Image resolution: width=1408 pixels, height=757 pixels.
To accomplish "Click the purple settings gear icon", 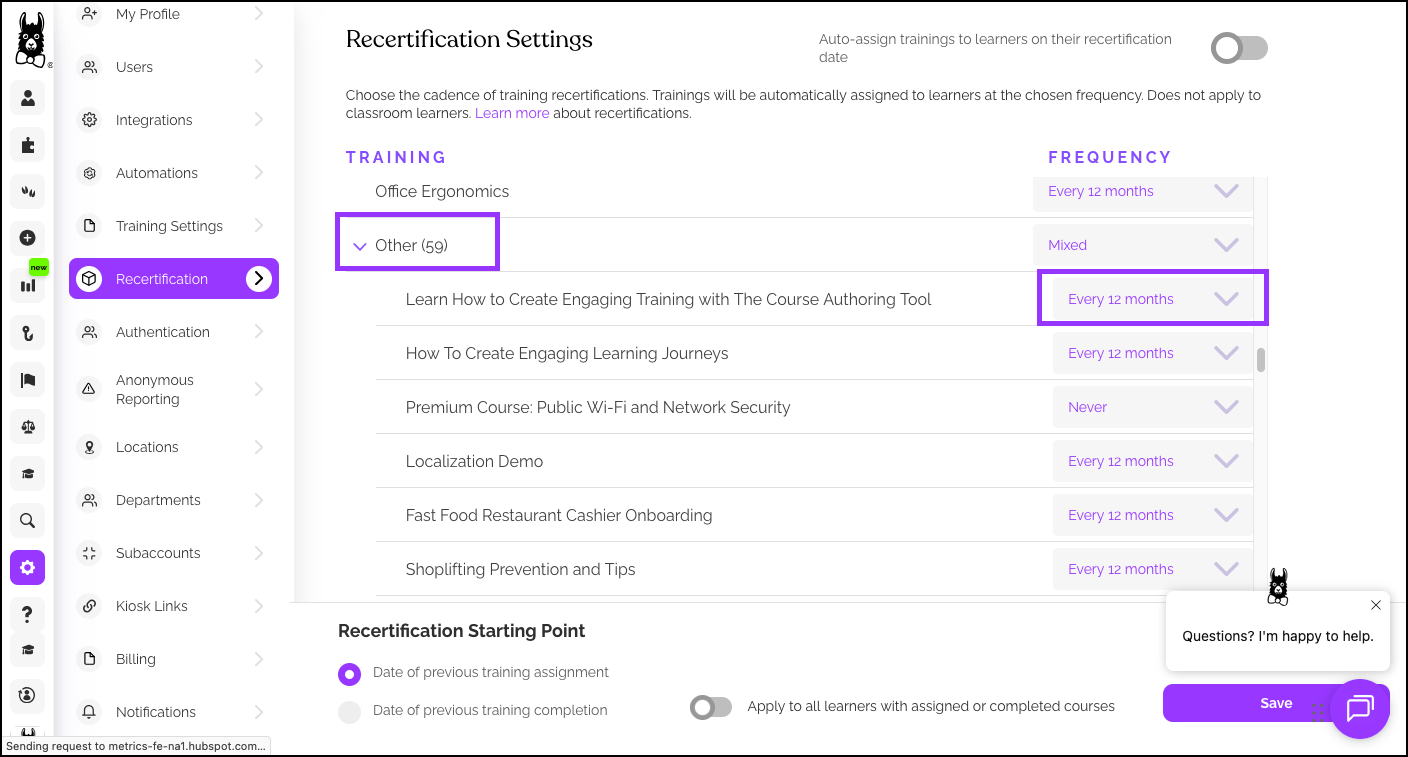I will [28, 568].
